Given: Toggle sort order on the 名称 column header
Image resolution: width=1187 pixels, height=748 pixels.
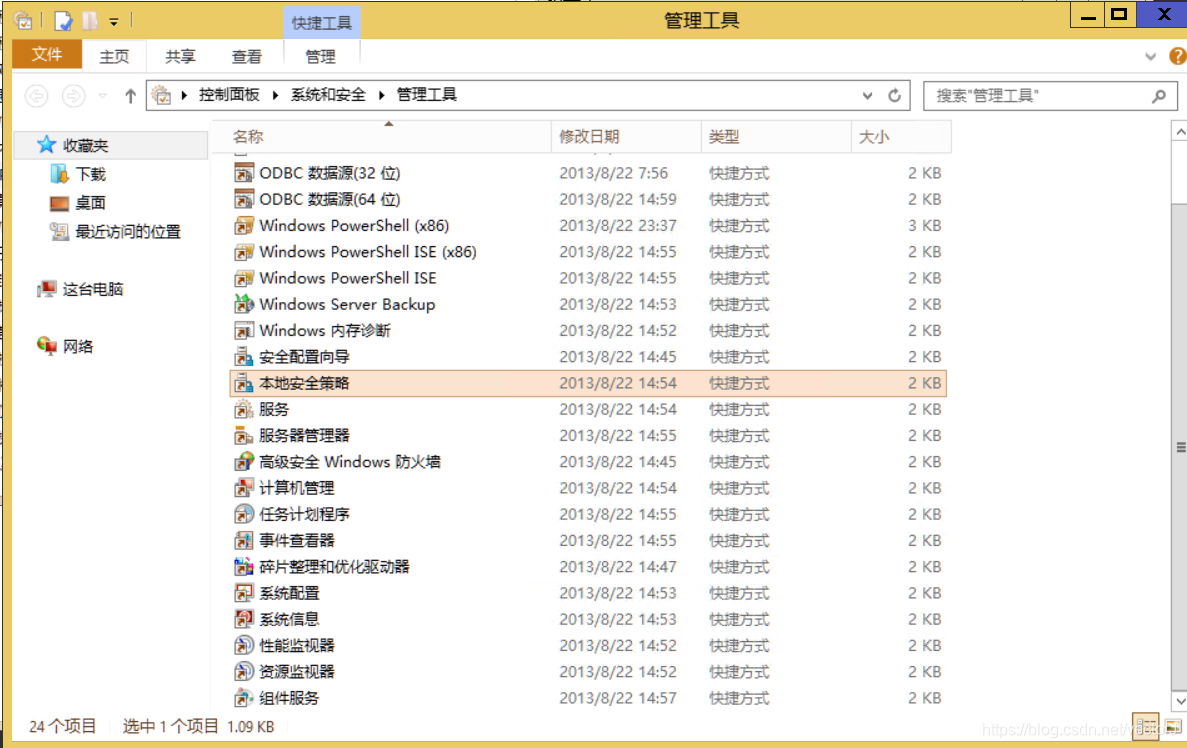Looking at the screenshot, I should coord(247,136).
